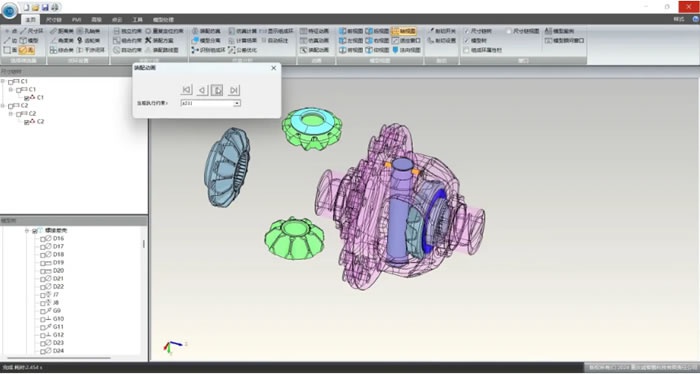
Task: Collapse the 螺旋前壳 node in model tree
Action: (27, 231)
